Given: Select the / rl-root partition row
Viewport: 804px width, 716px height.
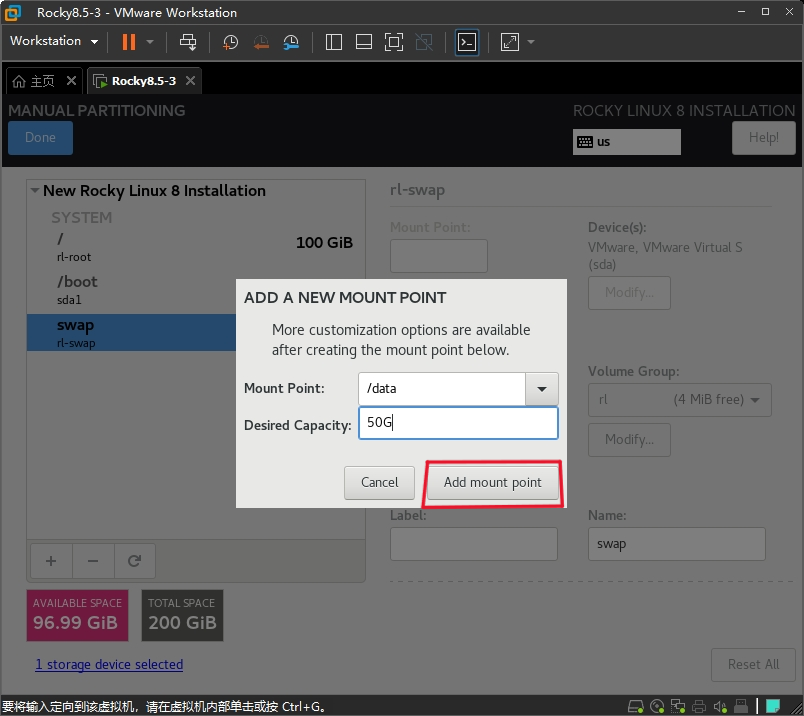Looking at the screenshot, I should 196,247.
